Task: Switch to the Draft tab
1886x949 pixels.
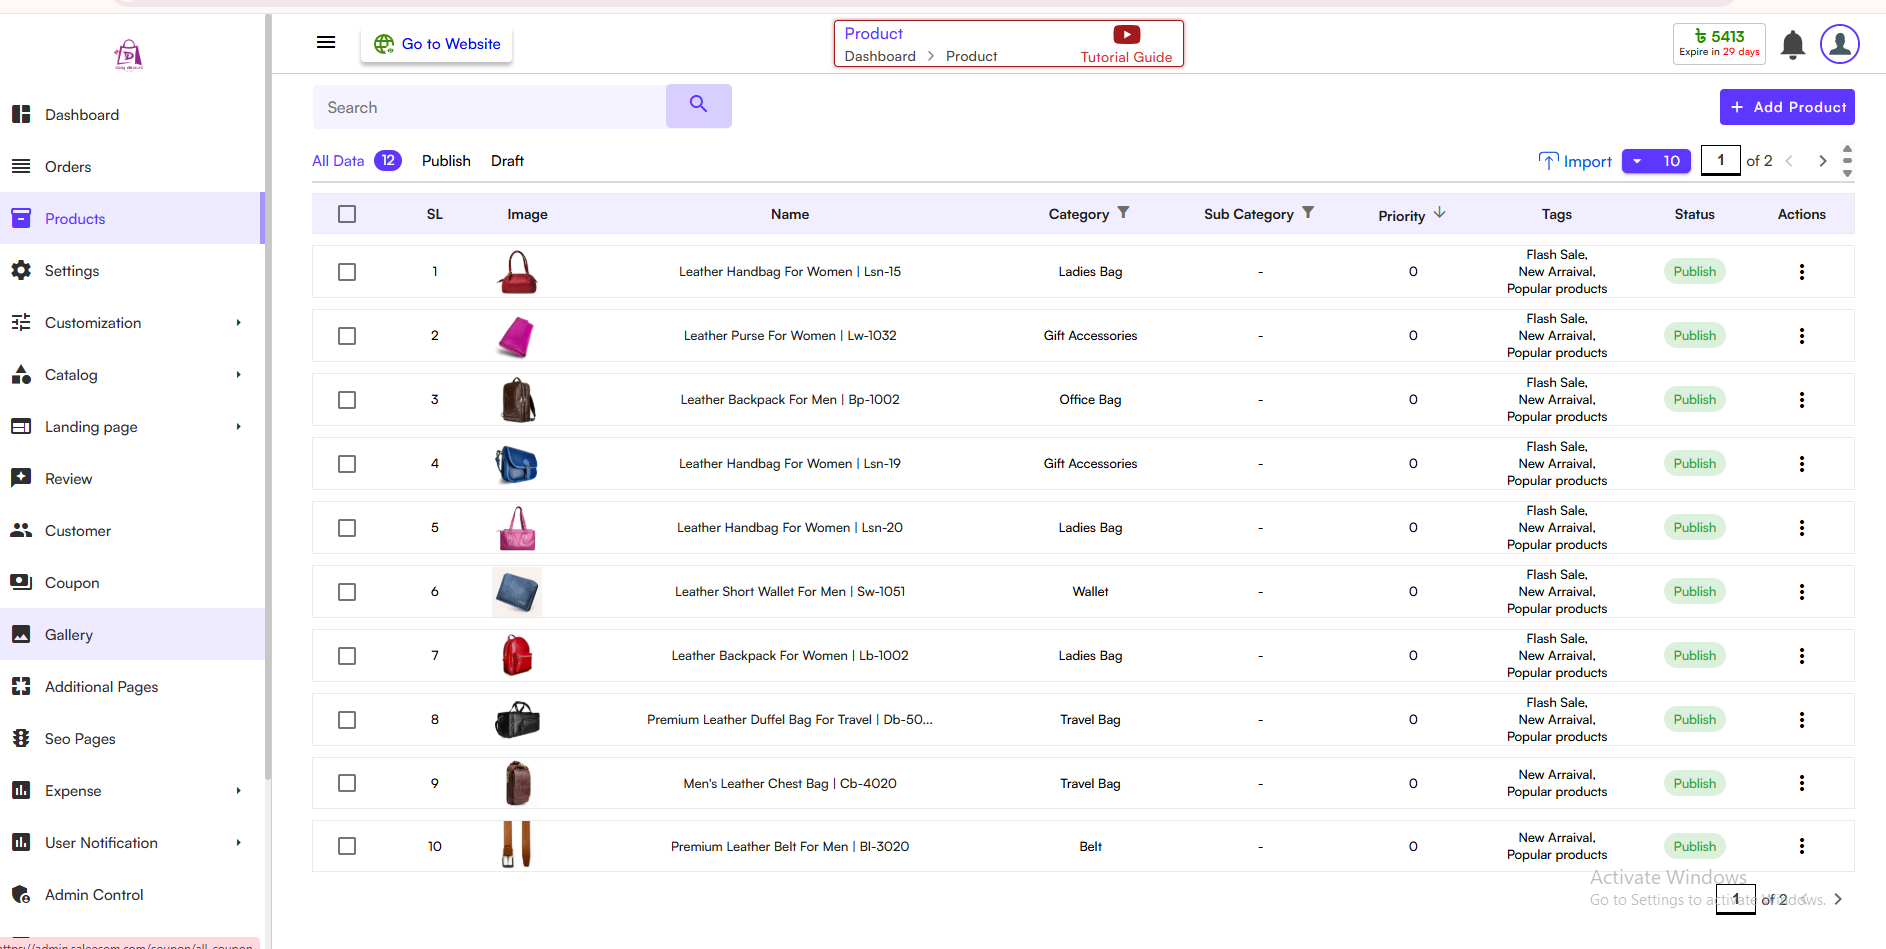Action: point(507,161)
